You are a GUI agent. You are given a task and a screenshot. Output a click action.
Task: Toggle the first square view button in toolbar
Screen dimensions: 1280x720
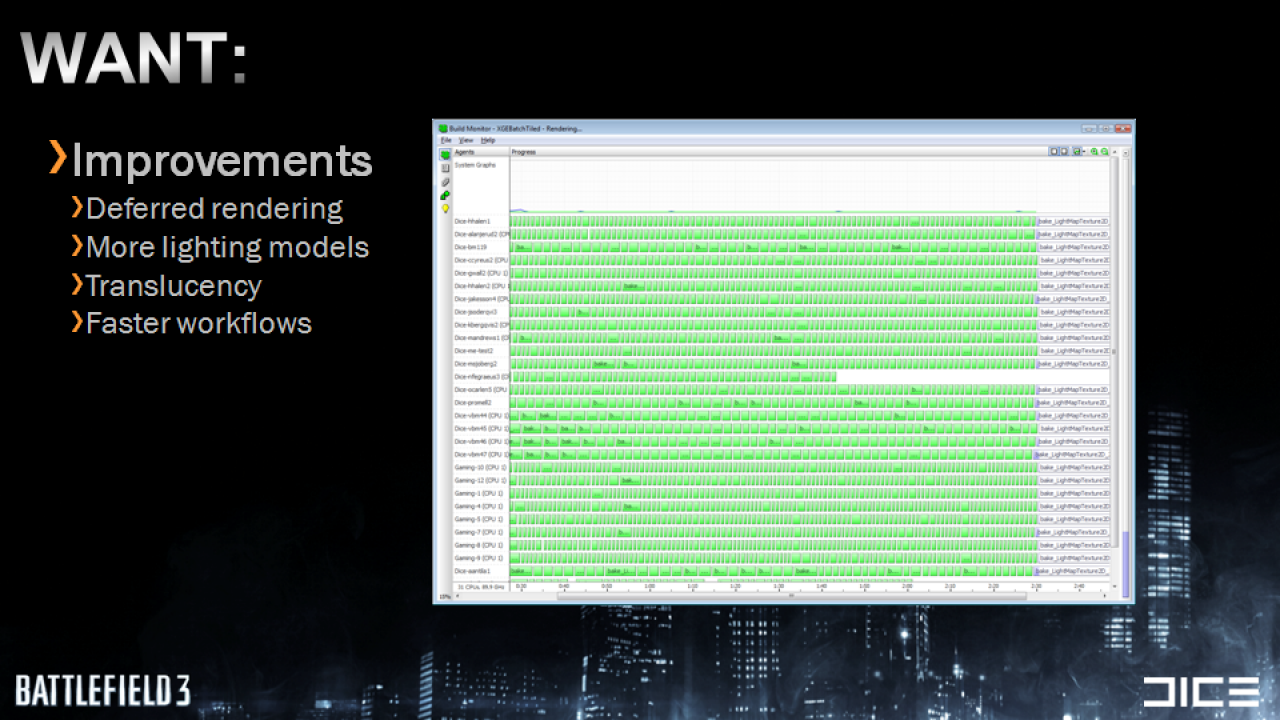pyautogui.click(x=1054, y=152)
